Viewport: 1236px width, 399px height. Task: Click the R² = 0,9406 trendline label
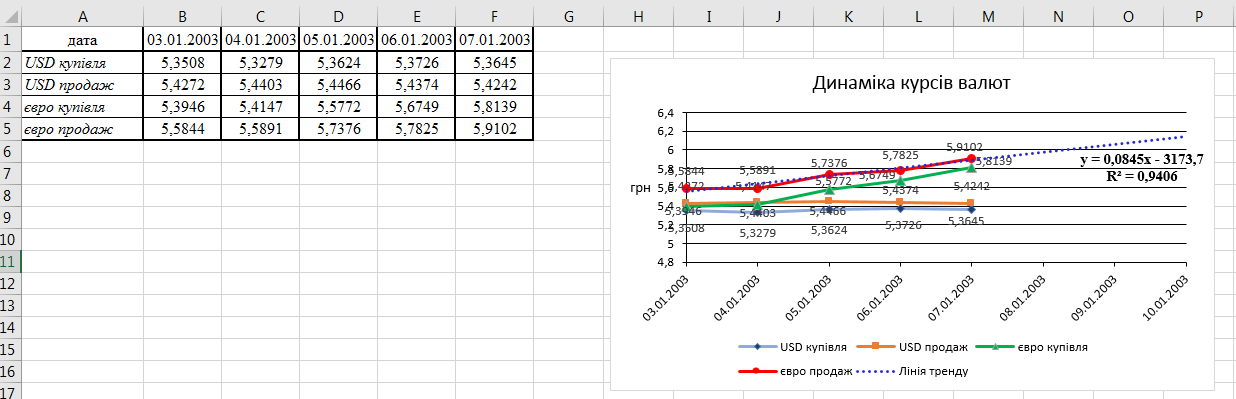coord(1141,176)
